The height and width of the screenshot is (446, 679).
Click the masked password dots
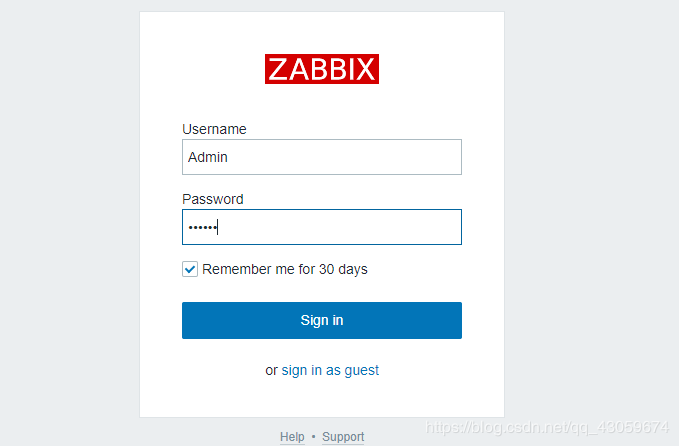tap(202, 228)
